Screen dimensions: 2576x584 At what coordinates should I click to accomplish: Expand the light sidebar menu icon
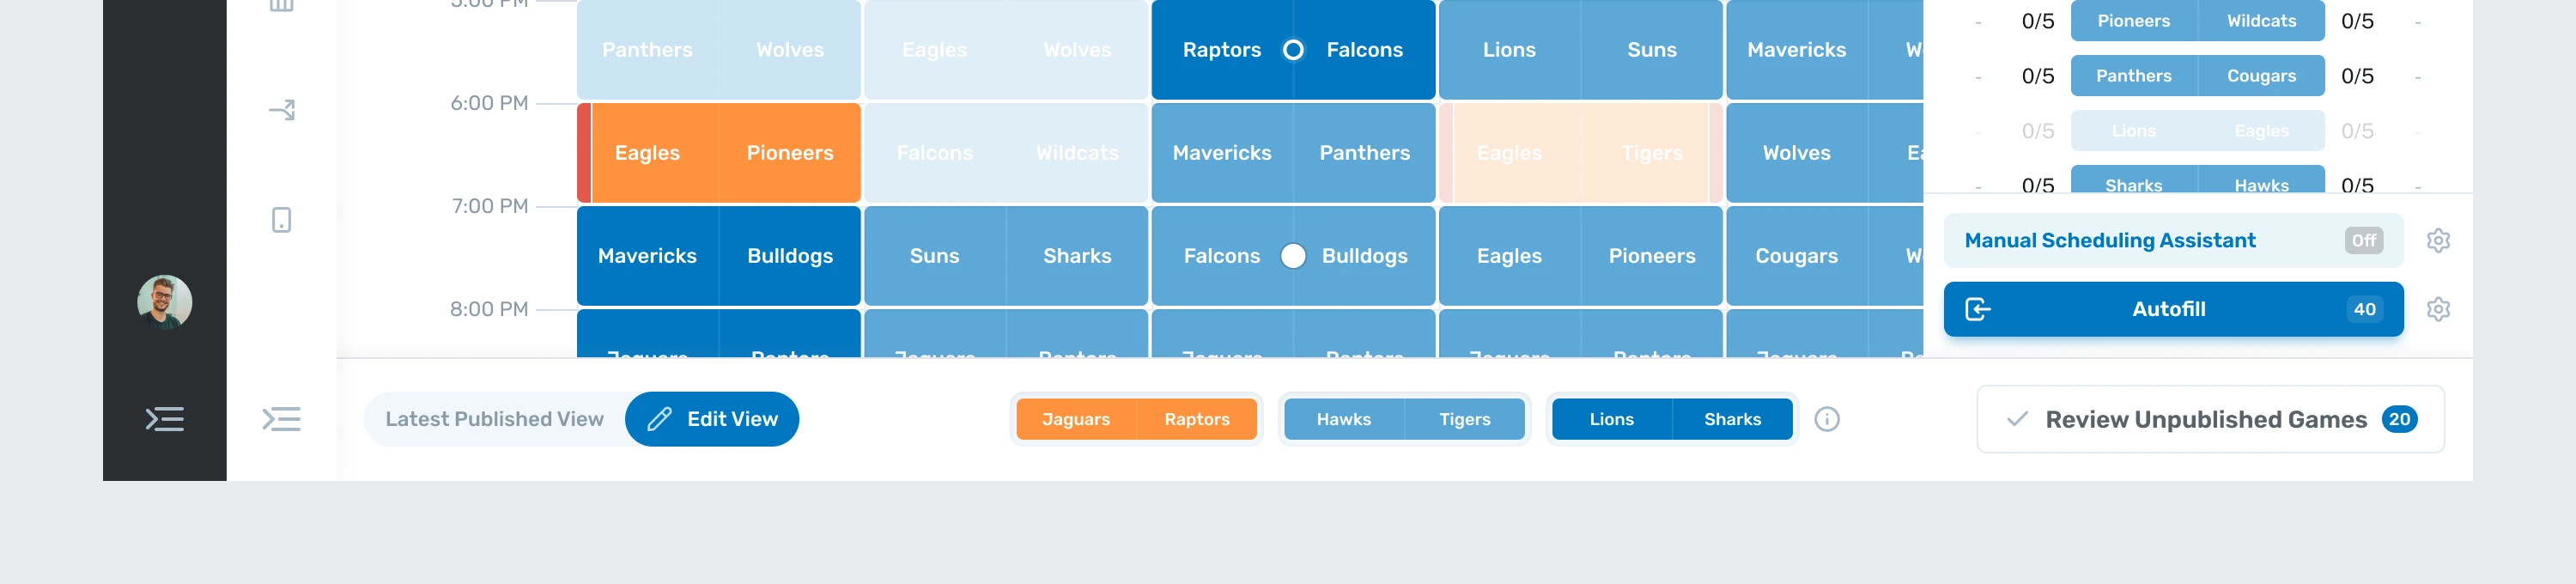click(x=282, y=419)
